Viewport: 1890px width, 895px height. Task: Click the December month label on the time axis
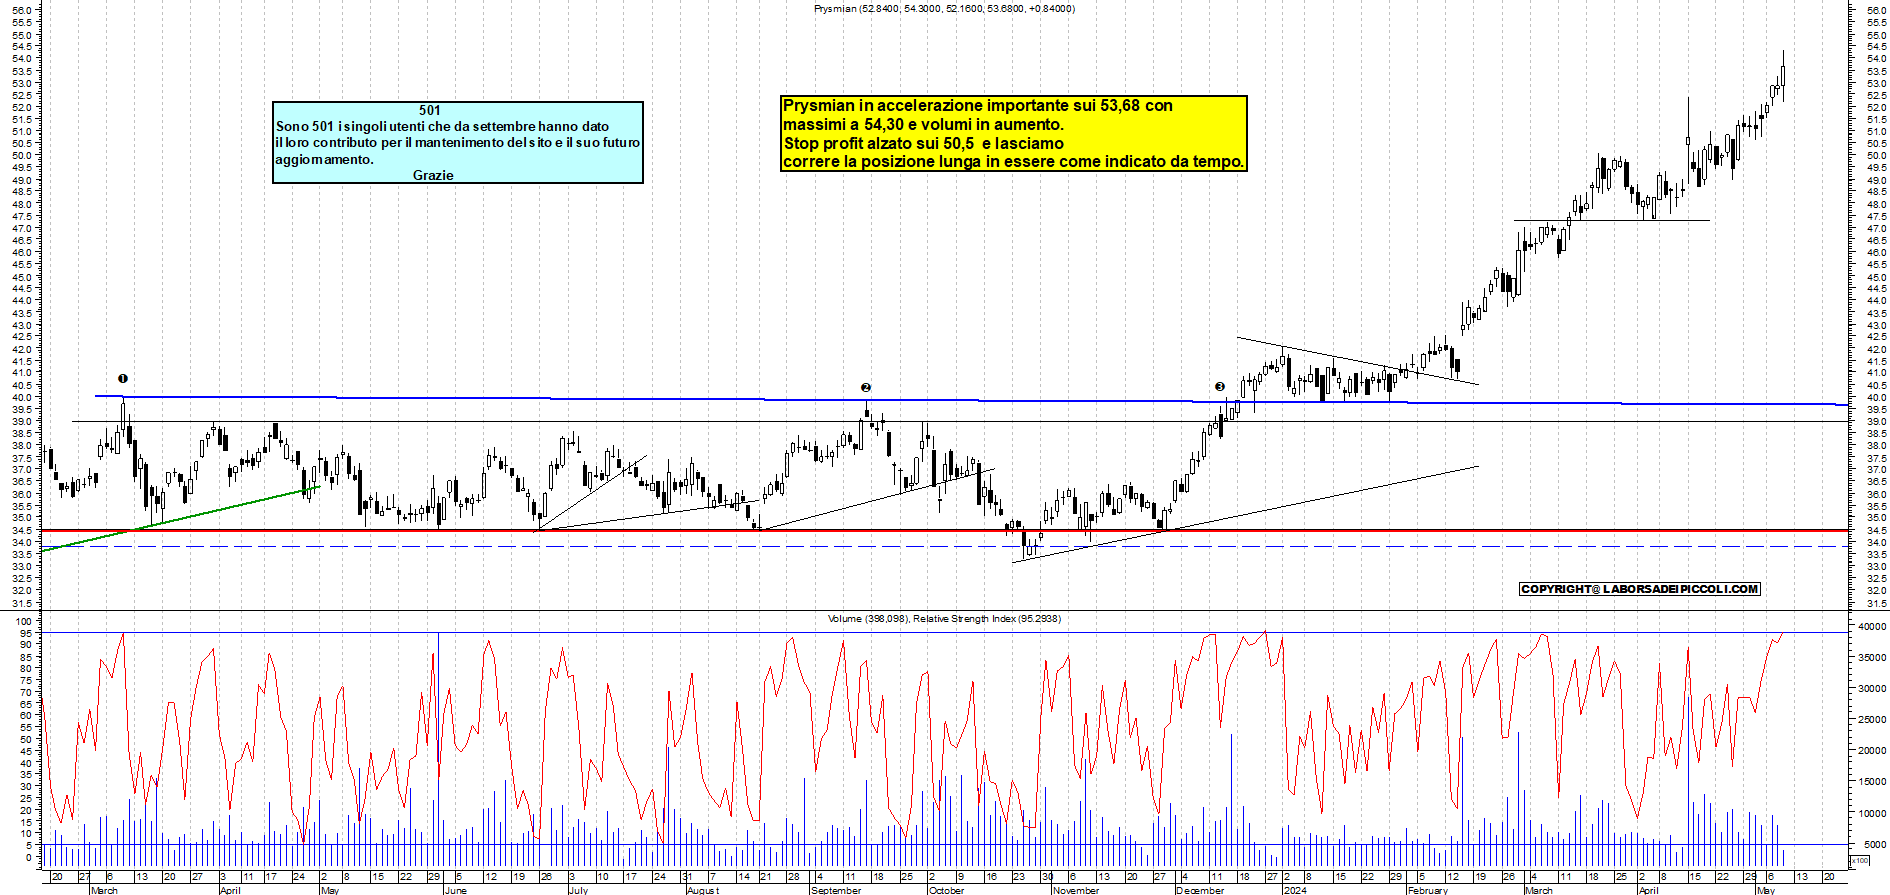pyautogui.click(x=1200, y=890)
